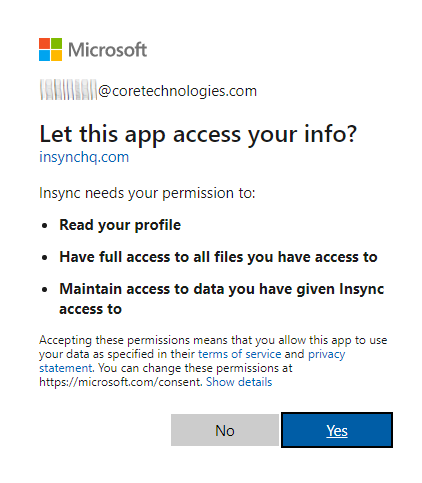Click bullet beside 'Read your profile'
422x483 pixels.
tap(45, 226)
